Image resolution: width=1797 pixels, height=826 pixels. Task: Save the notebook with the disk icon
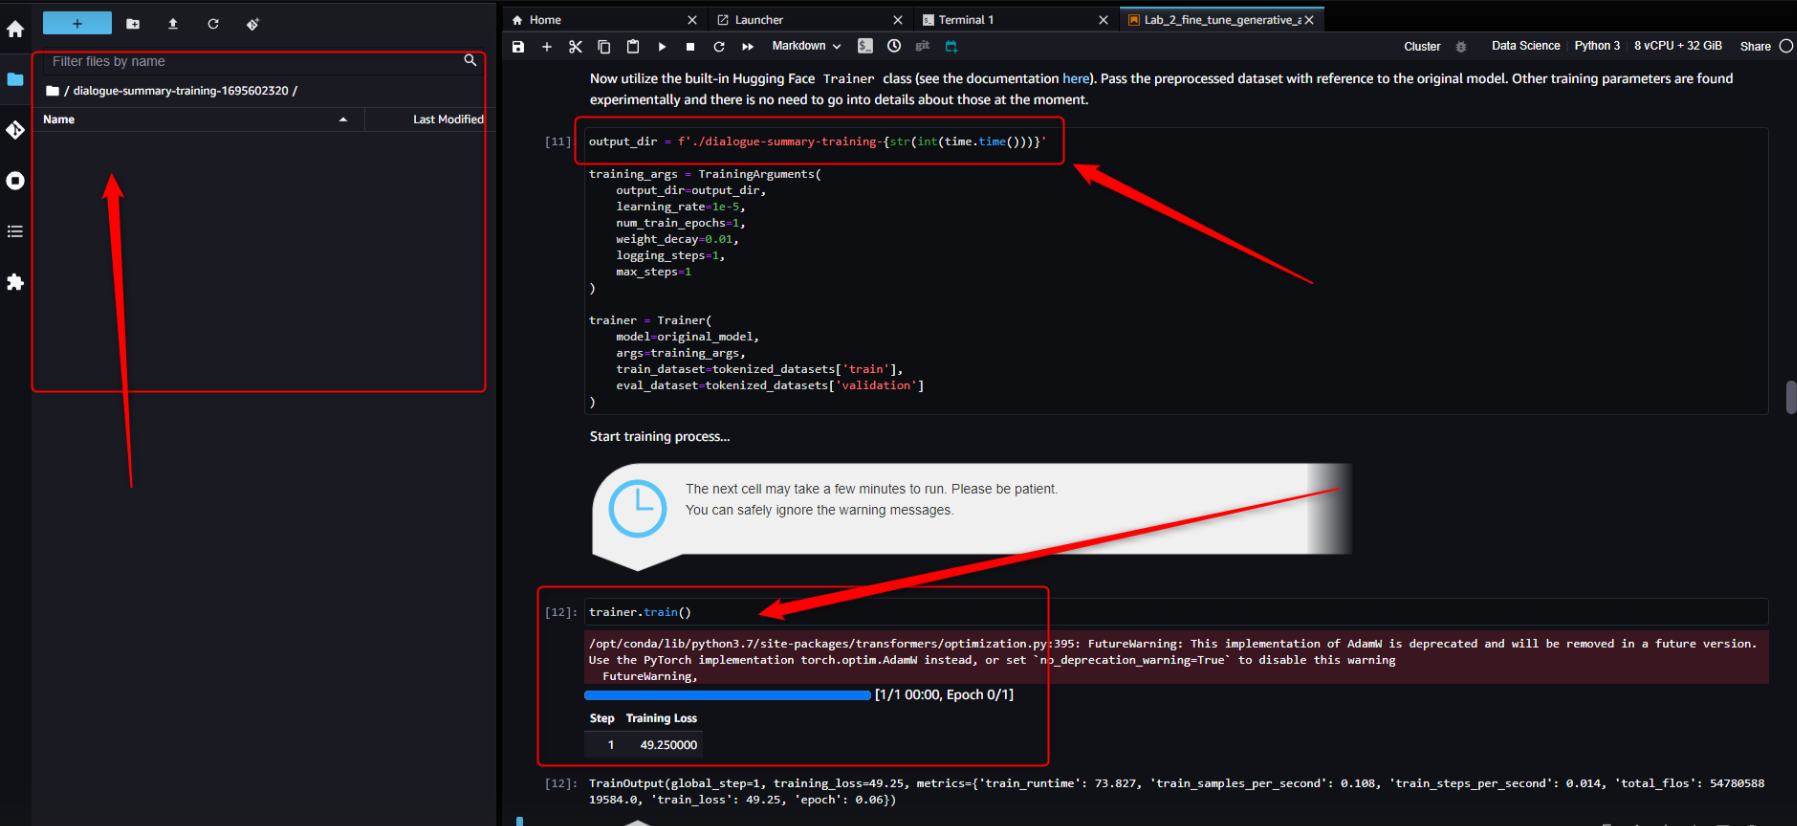[x=518, y=46]
